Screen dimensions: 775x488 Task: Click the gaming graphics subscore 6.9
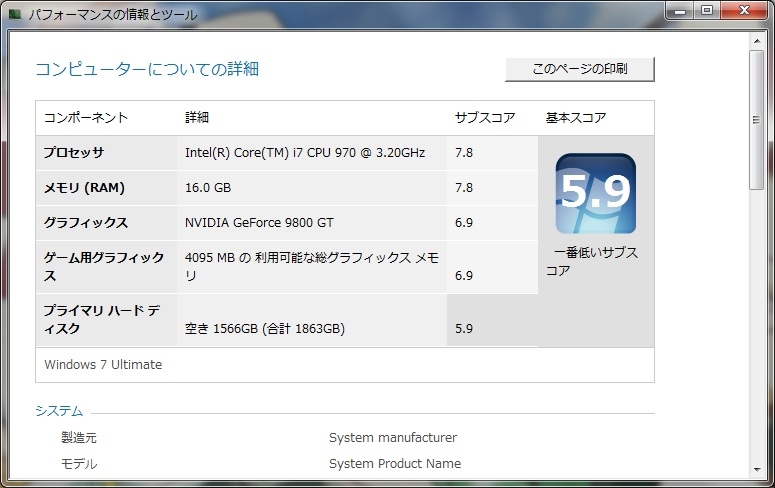tap(464, 276)
